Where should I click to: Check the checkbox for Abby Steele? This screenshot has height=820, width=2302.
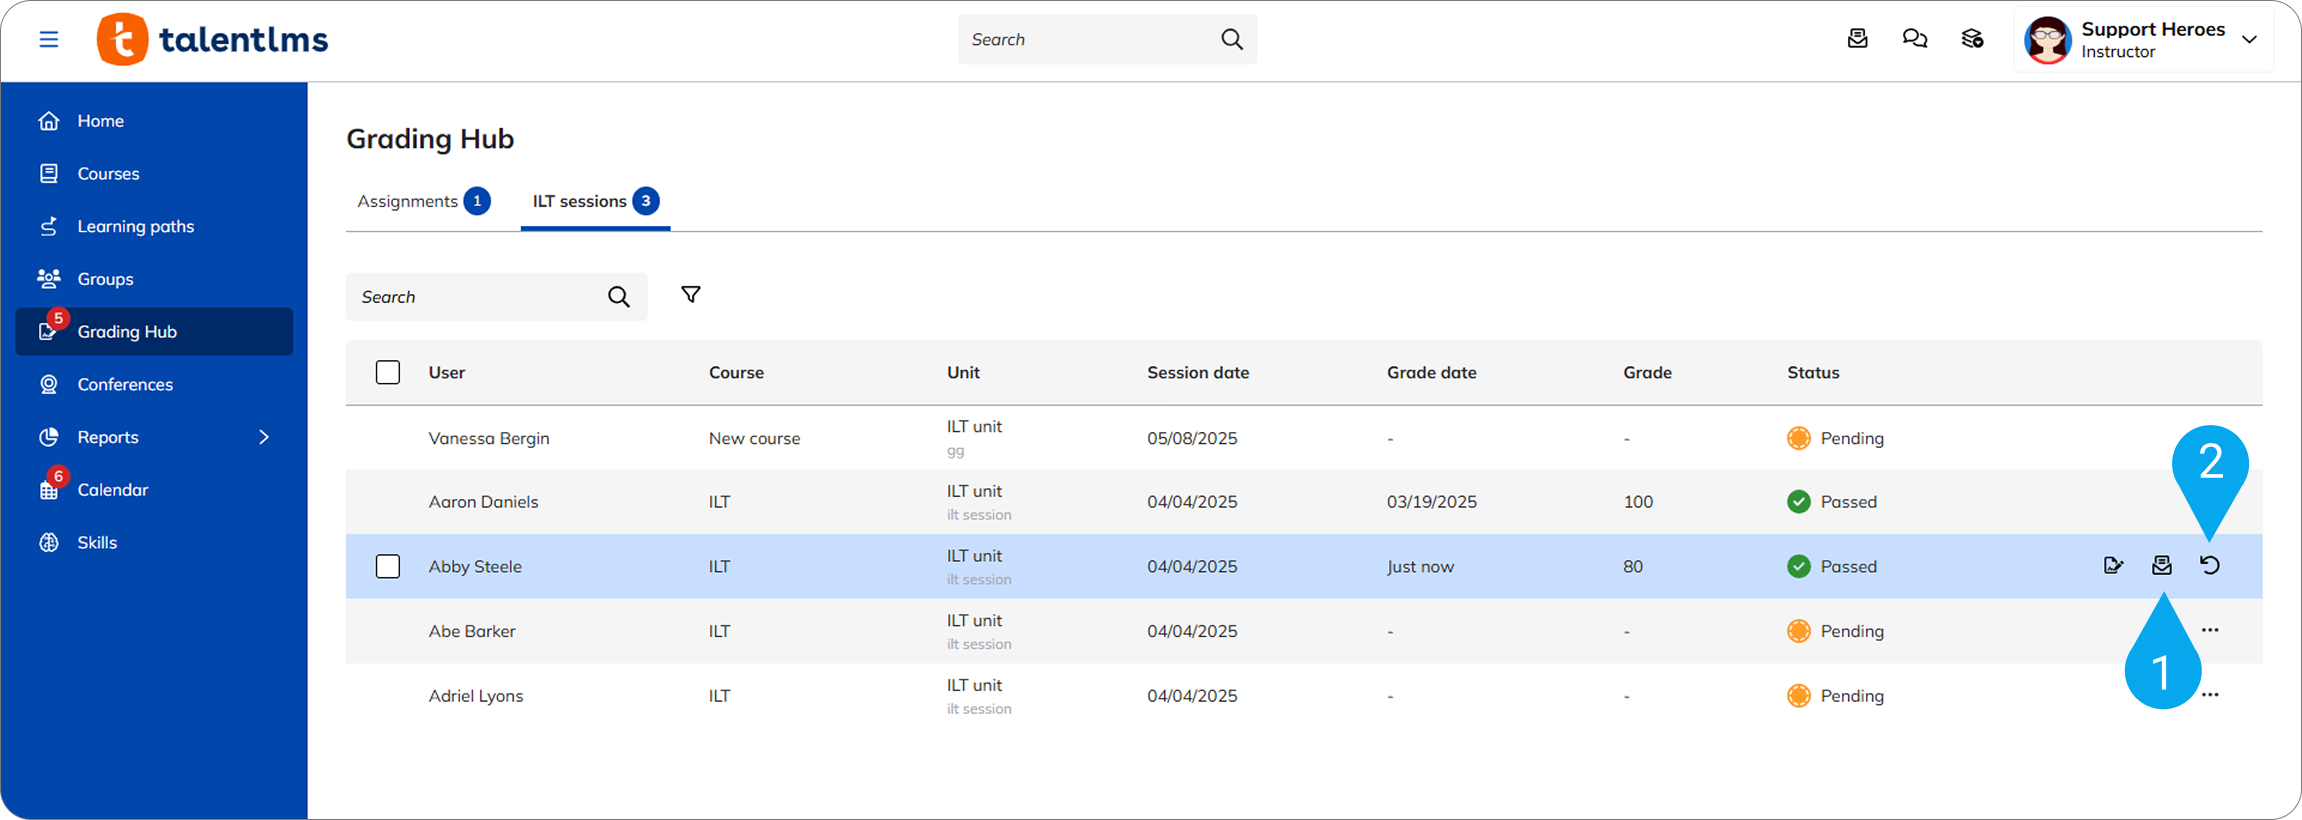[388, 567]
